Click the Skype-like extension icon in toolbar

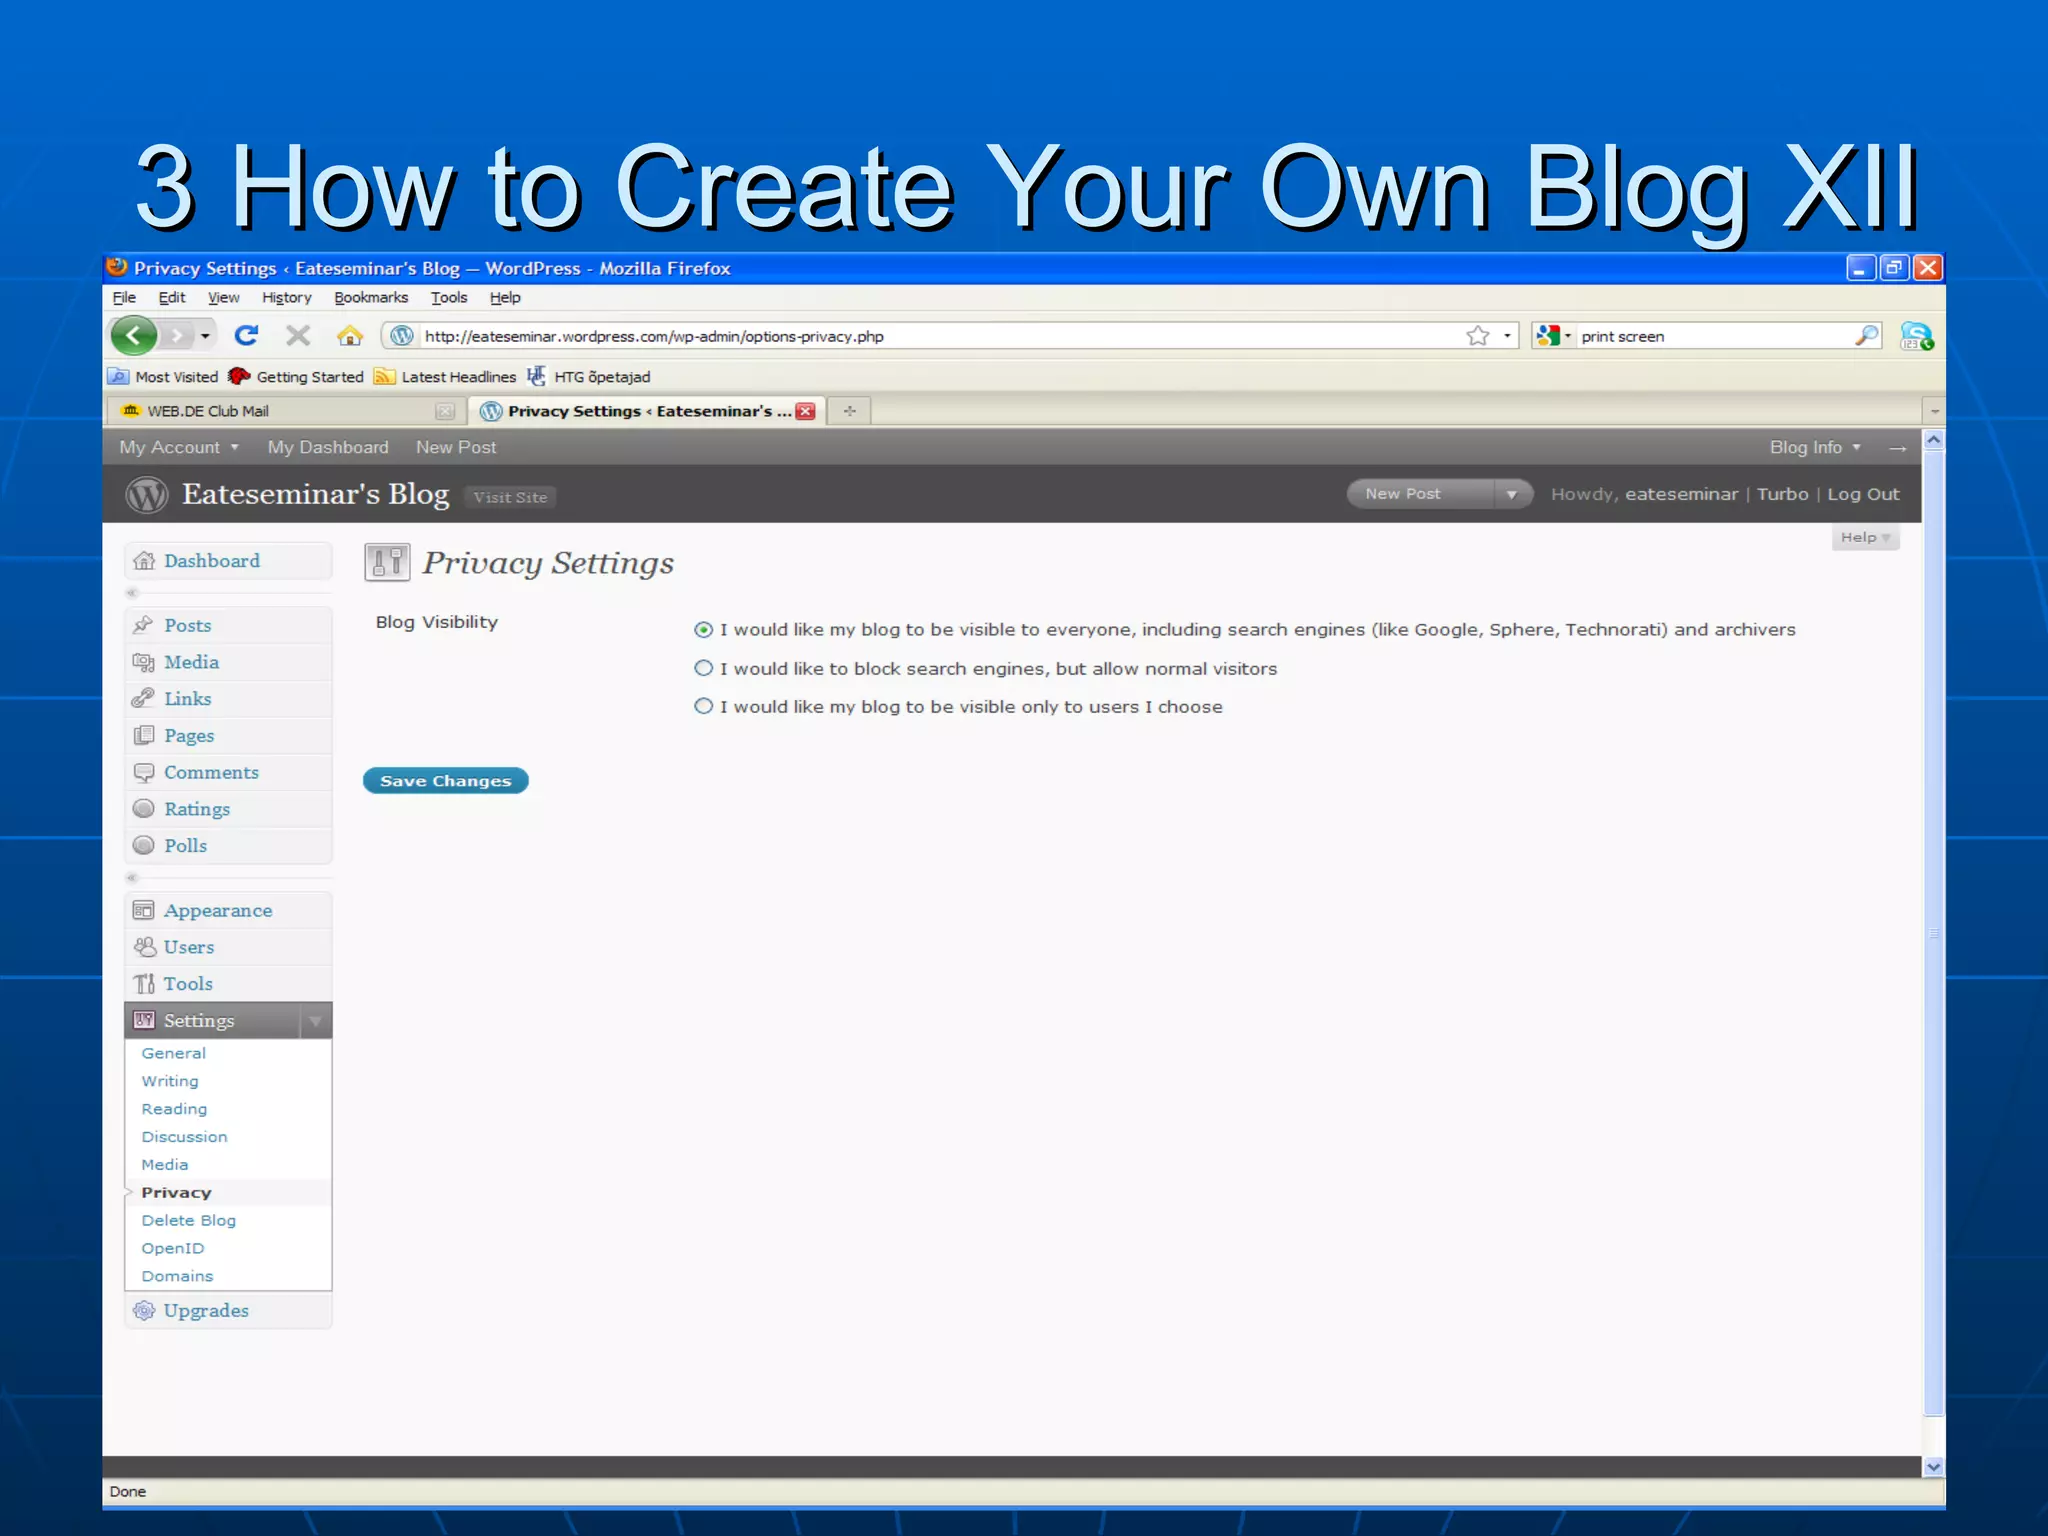coord(1916,336)
